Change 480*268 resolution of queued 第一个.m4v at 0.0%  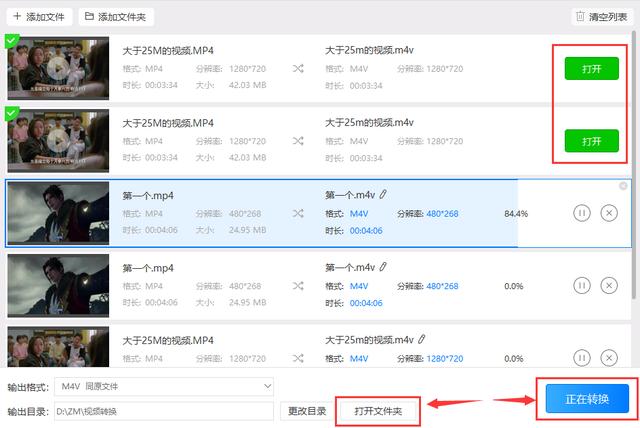pyautogui.click(x=442, y=286)
